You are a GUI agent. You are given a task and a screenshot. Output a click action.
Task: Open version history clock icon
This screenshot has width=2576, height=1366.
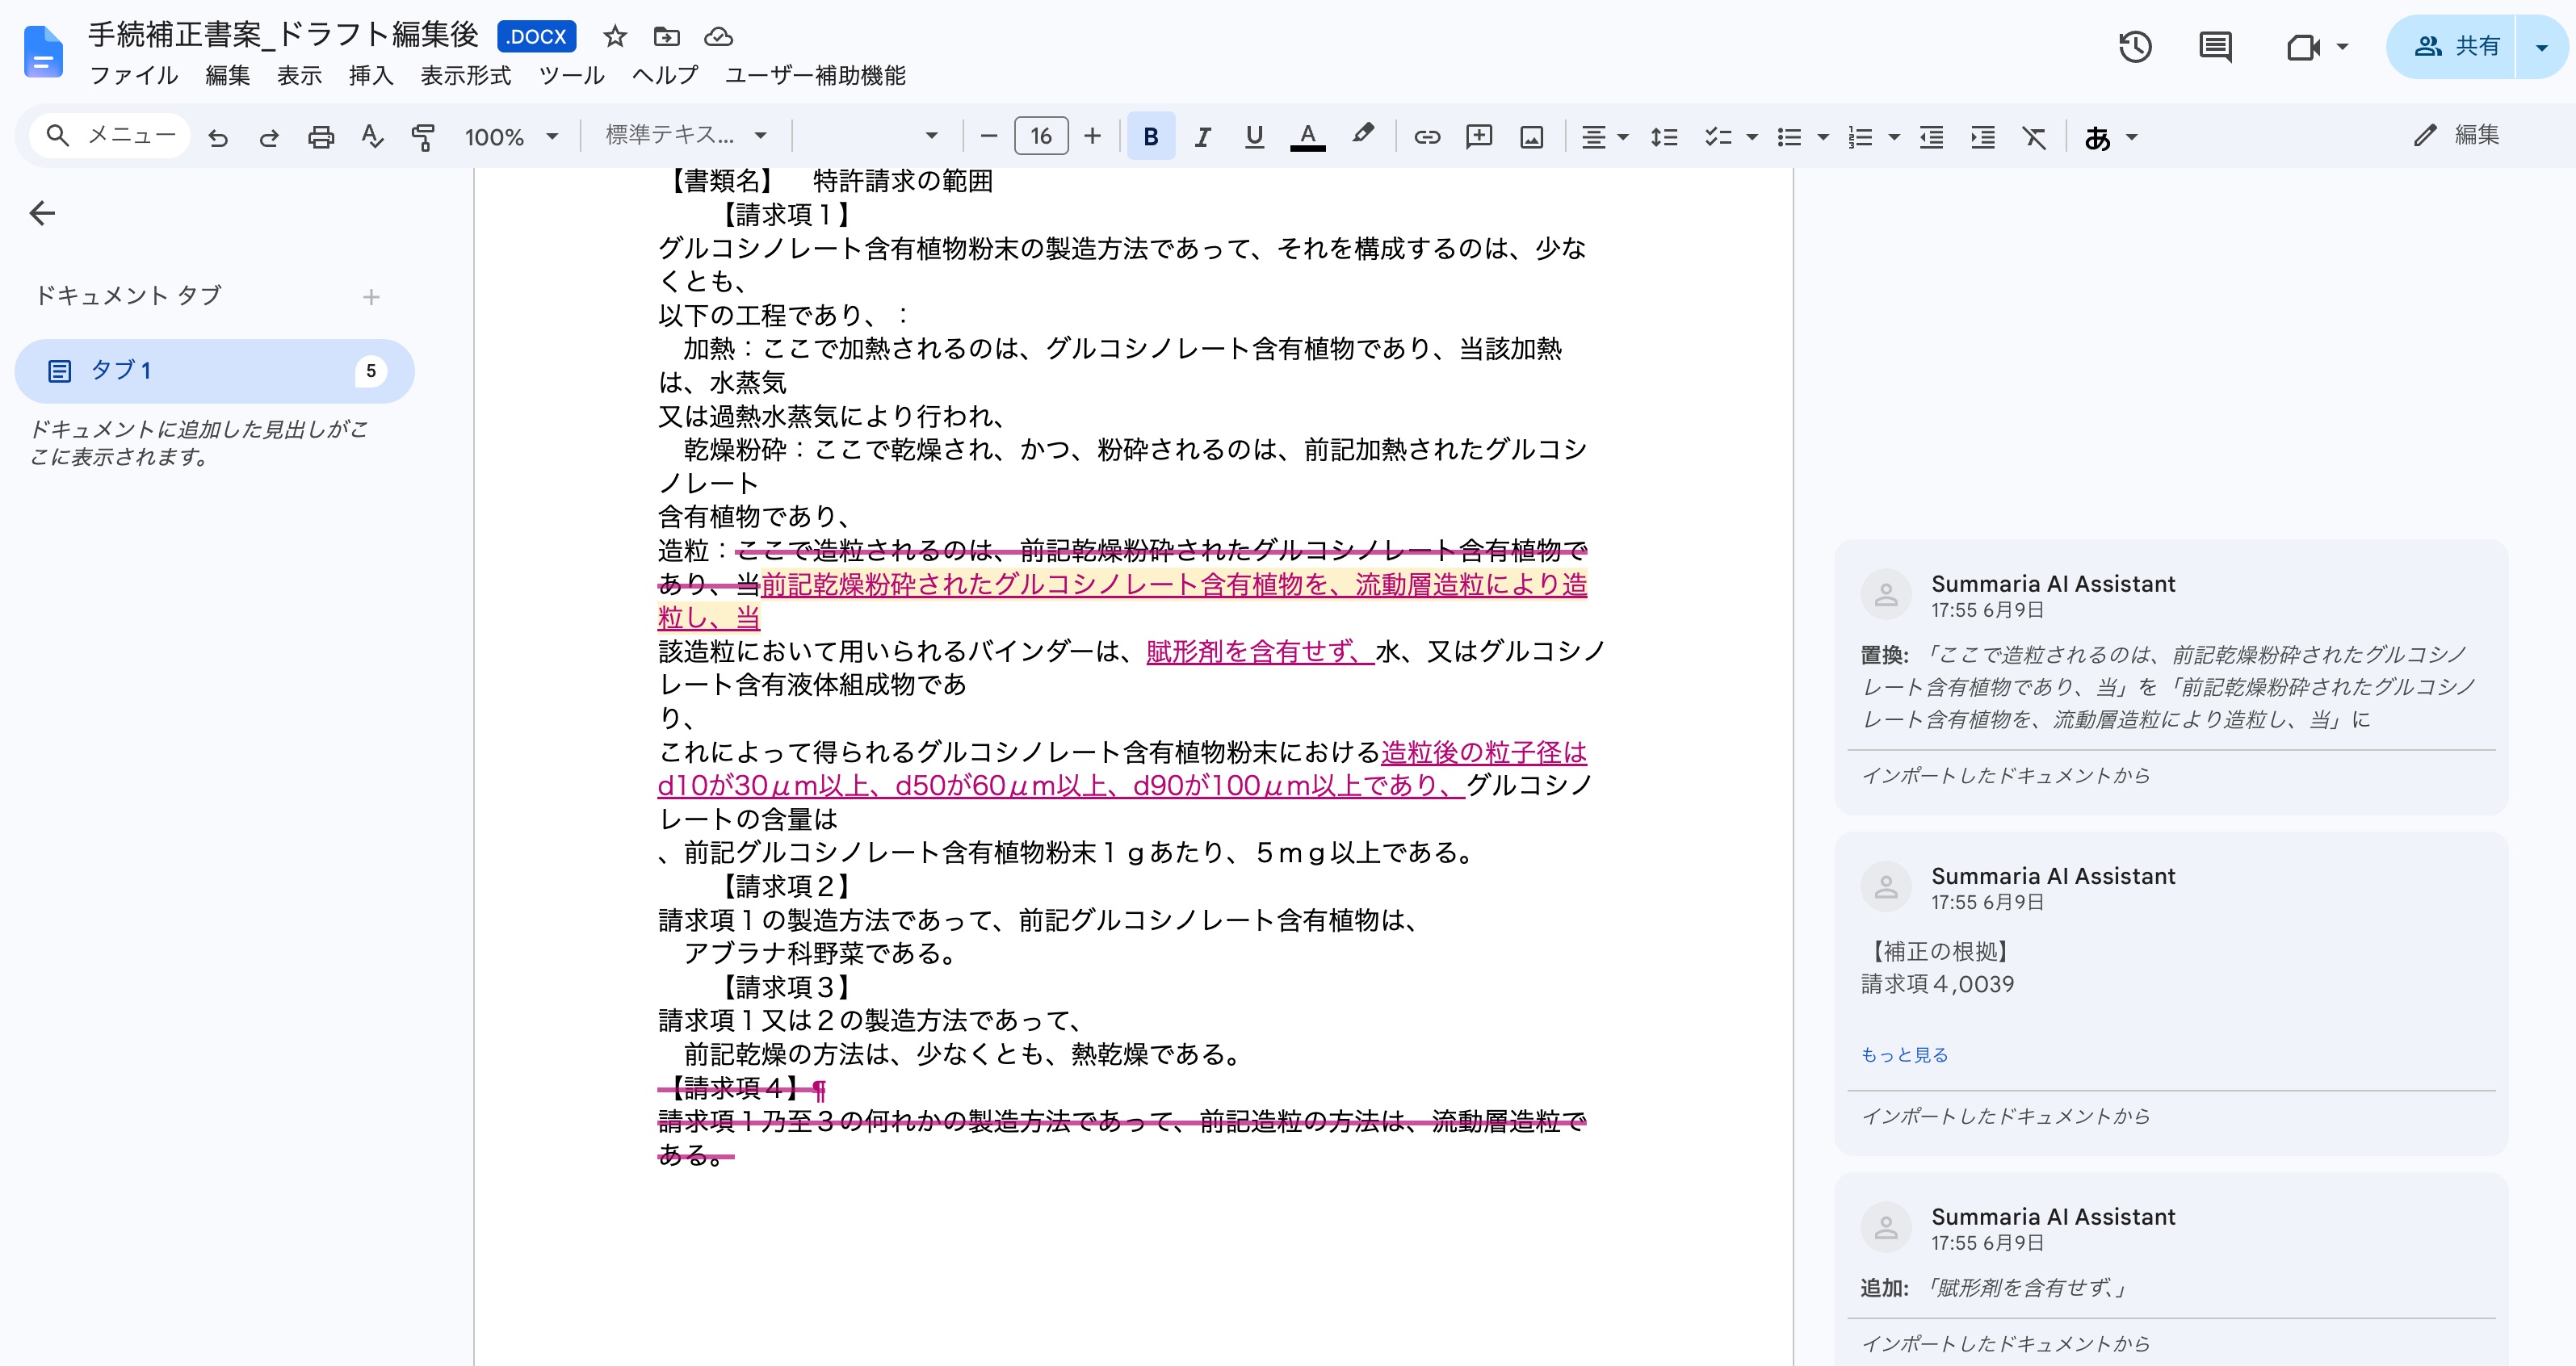[x=2135, y=47]
